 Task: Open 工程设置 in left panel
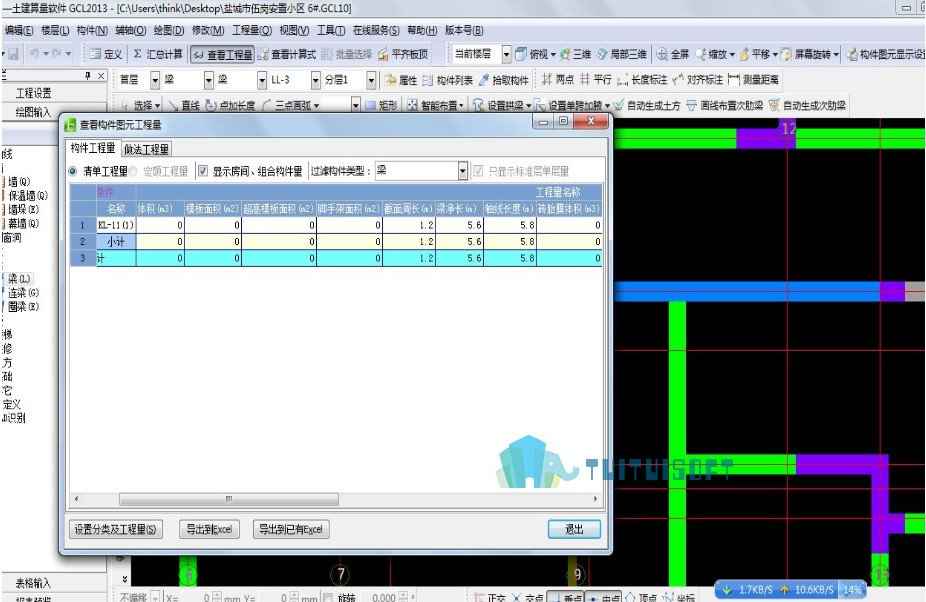click(x=34, y=93)
